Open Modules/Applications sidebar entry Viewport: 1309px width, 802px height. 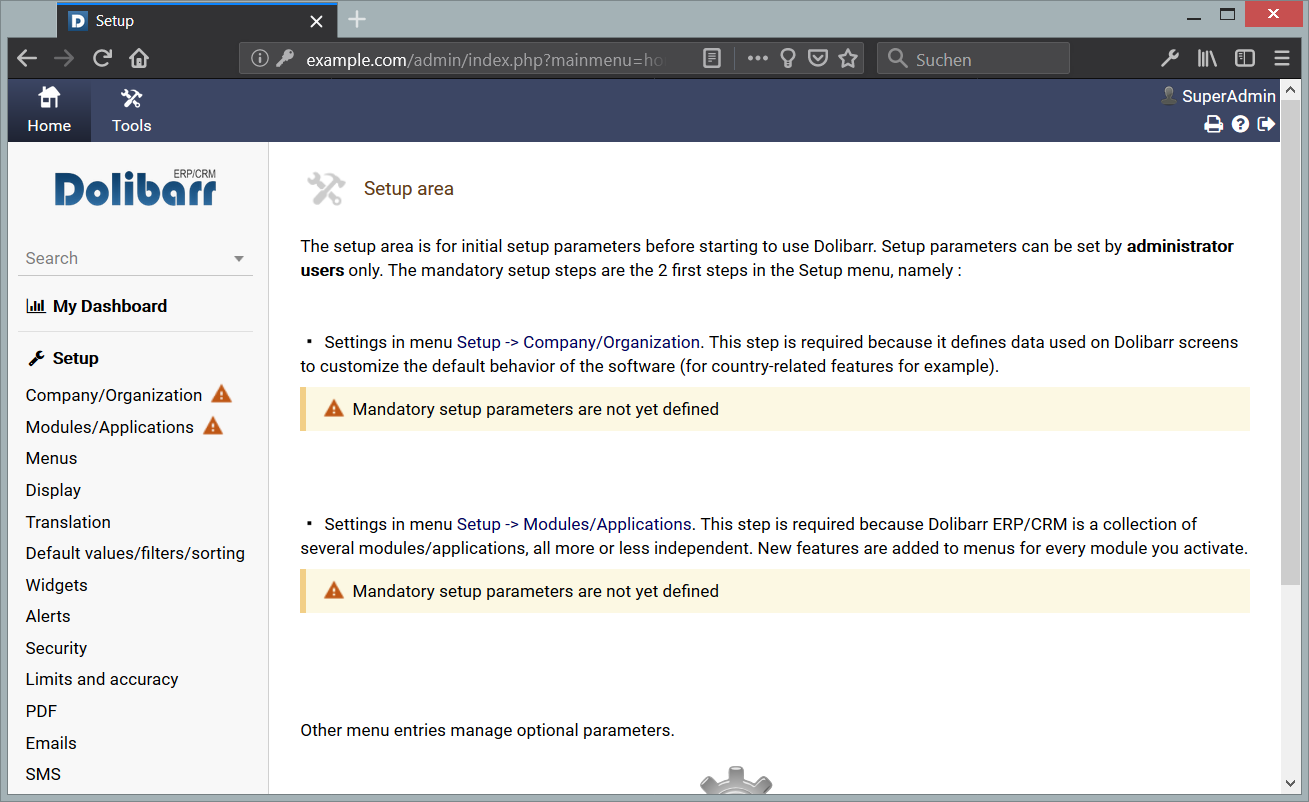click(x=110, y=427)
